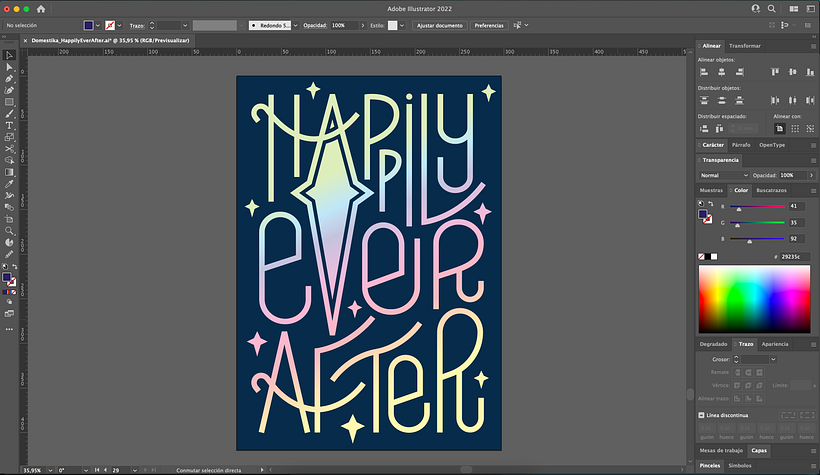Open Align panel options menu
820x475 pixels.
(x=813, y=46)
